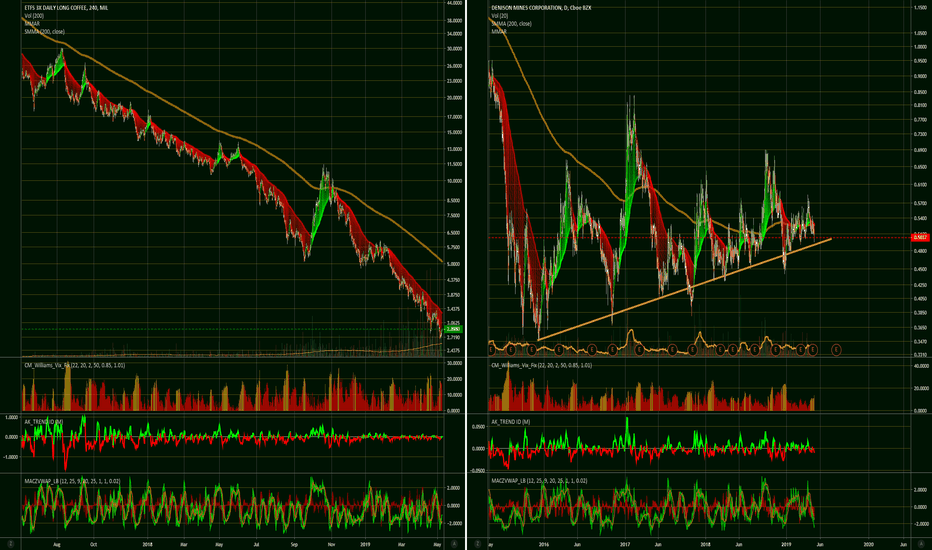Click 10.0000 on coffee chart price axis

454,181
